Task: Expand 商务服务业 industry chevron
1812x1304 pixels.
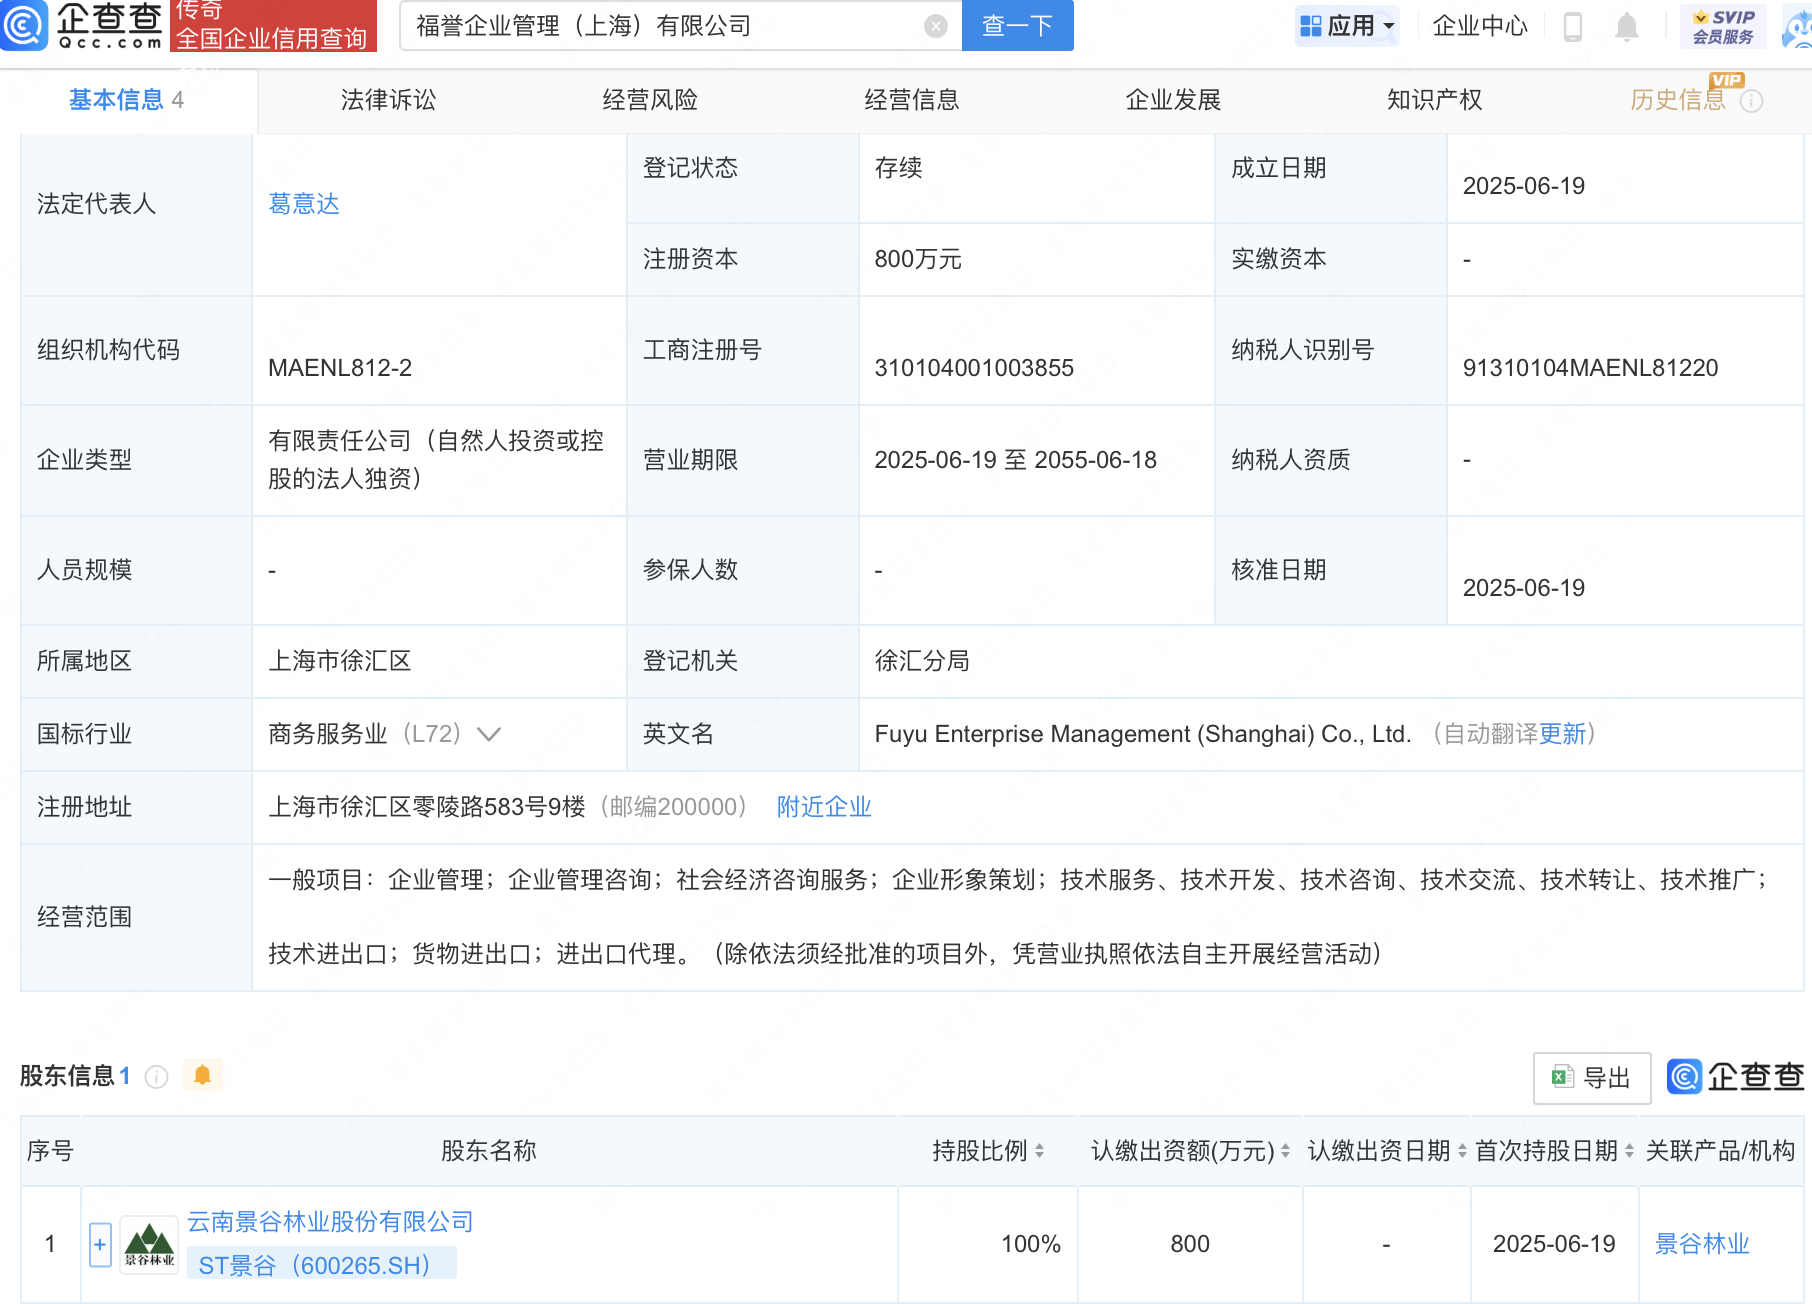Action: pos(489,734)
